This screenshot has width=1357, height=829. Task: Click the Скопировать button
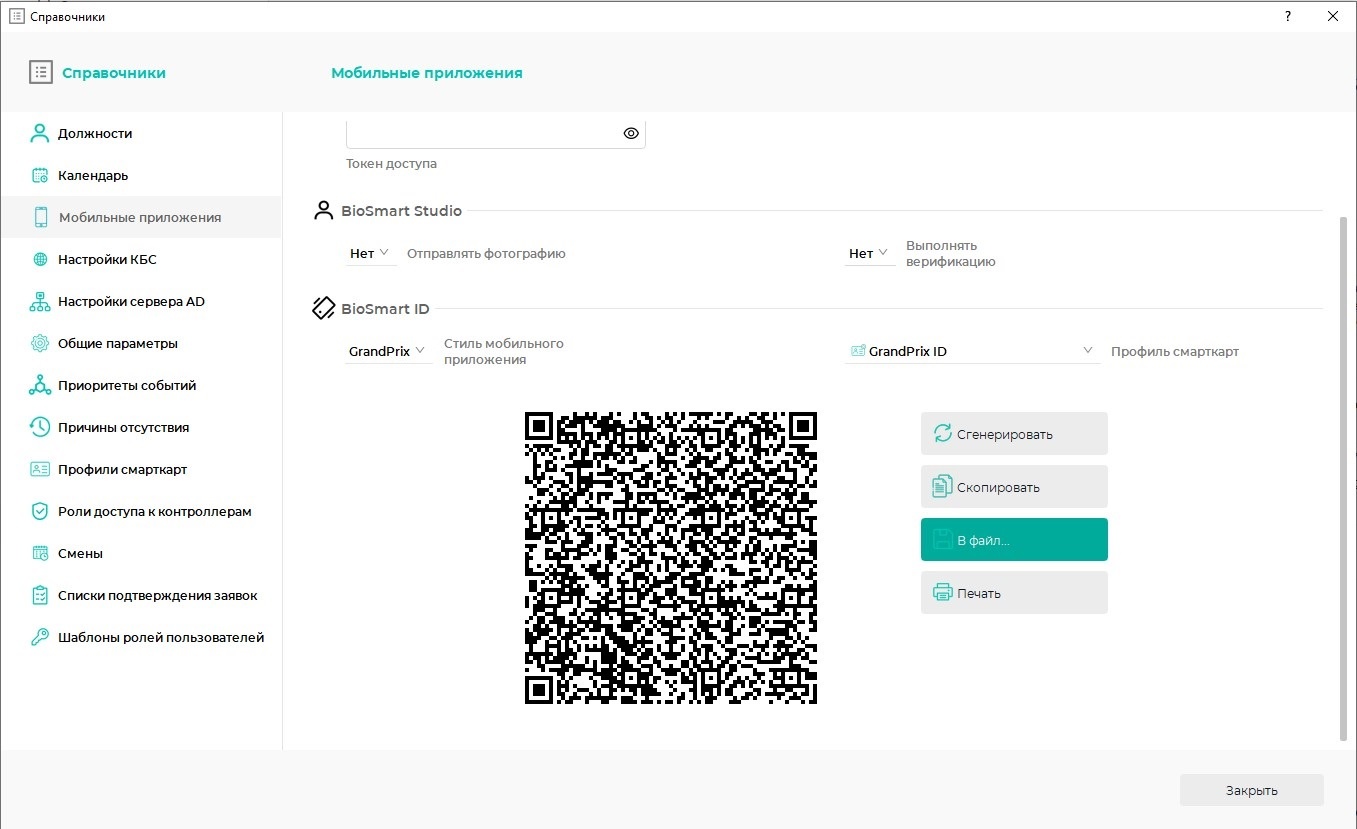point(1014,487)
